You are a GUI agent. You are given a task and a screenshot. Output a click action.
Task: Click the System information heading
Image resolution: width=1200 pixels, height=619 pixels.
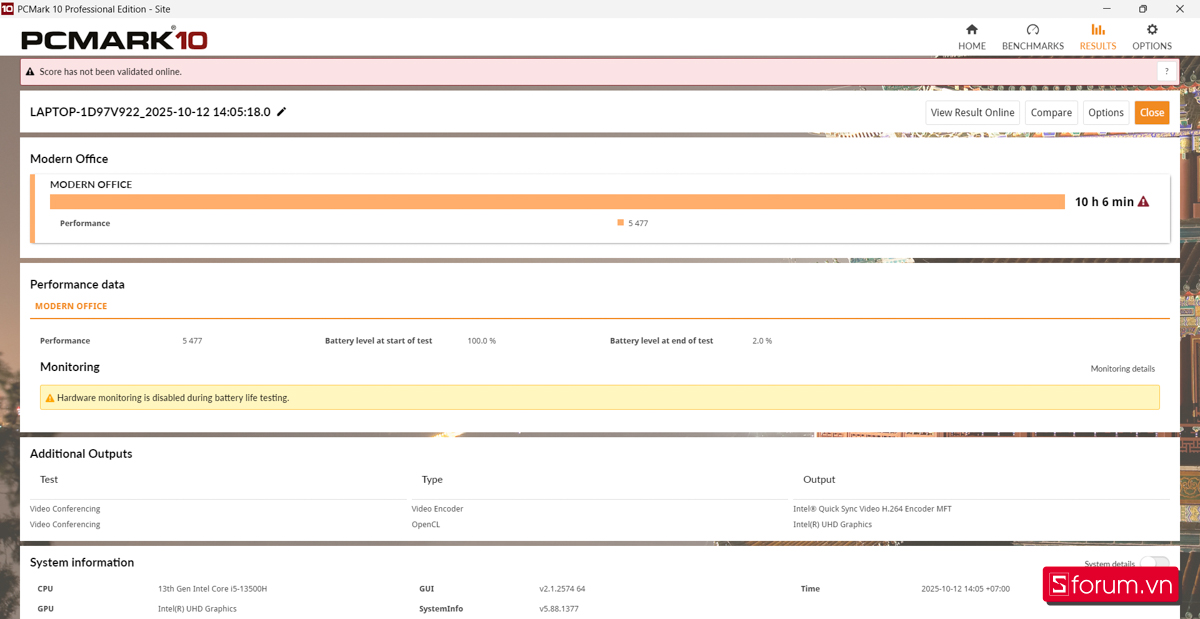[x=82, y=563]
